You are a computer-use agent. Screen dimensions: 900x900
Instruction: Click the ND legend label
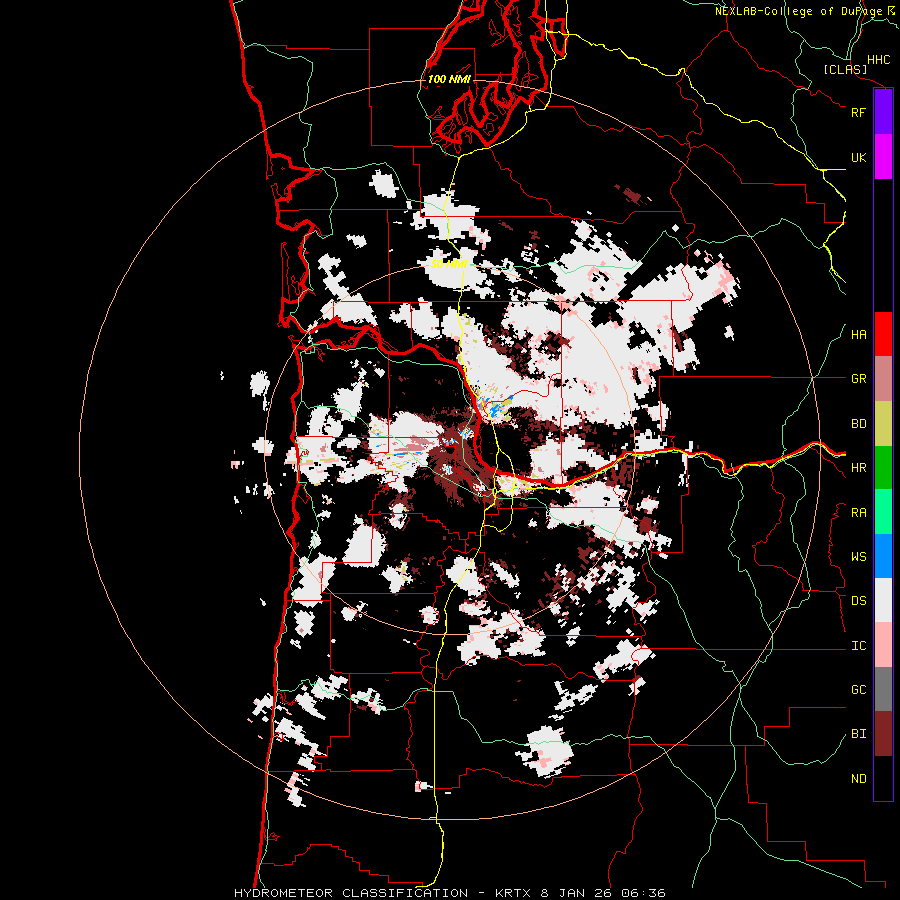858,779
